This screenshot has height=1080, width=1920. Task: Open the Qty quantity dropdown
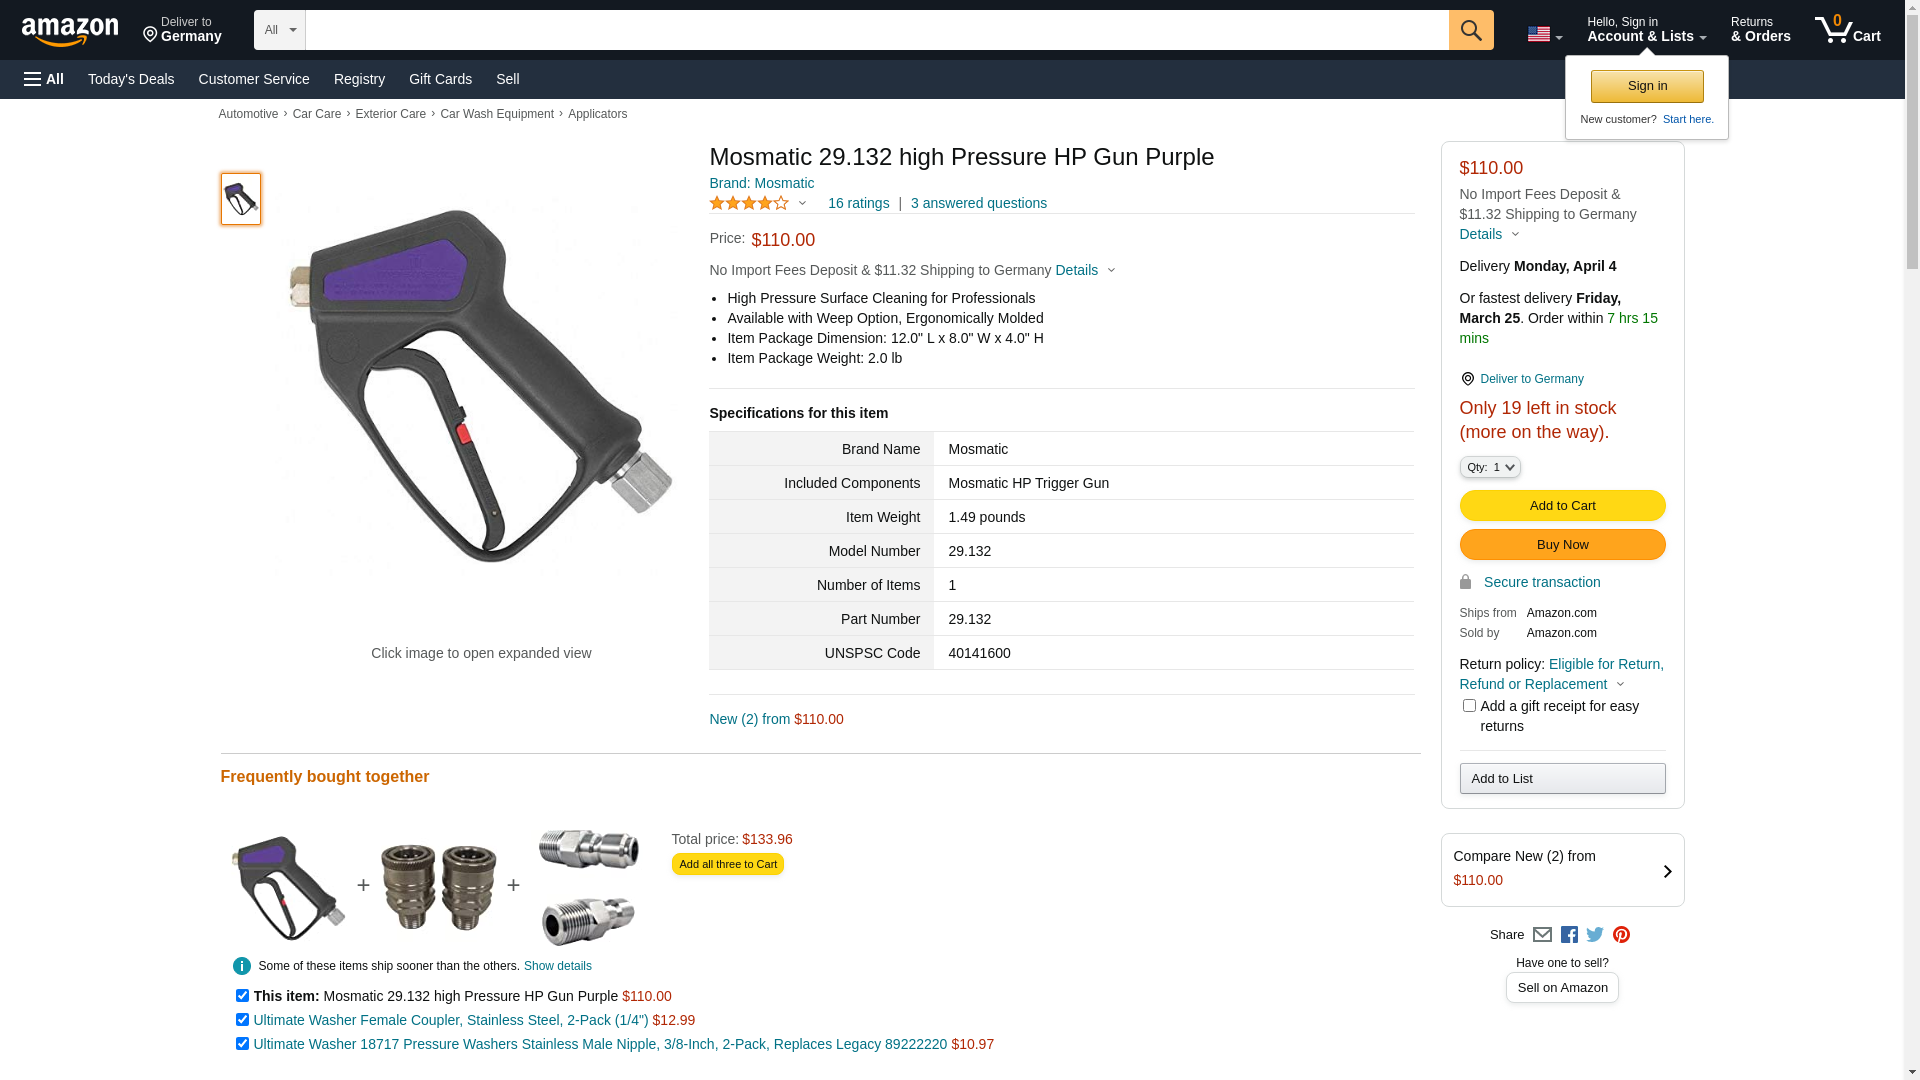click(1490, 467)
